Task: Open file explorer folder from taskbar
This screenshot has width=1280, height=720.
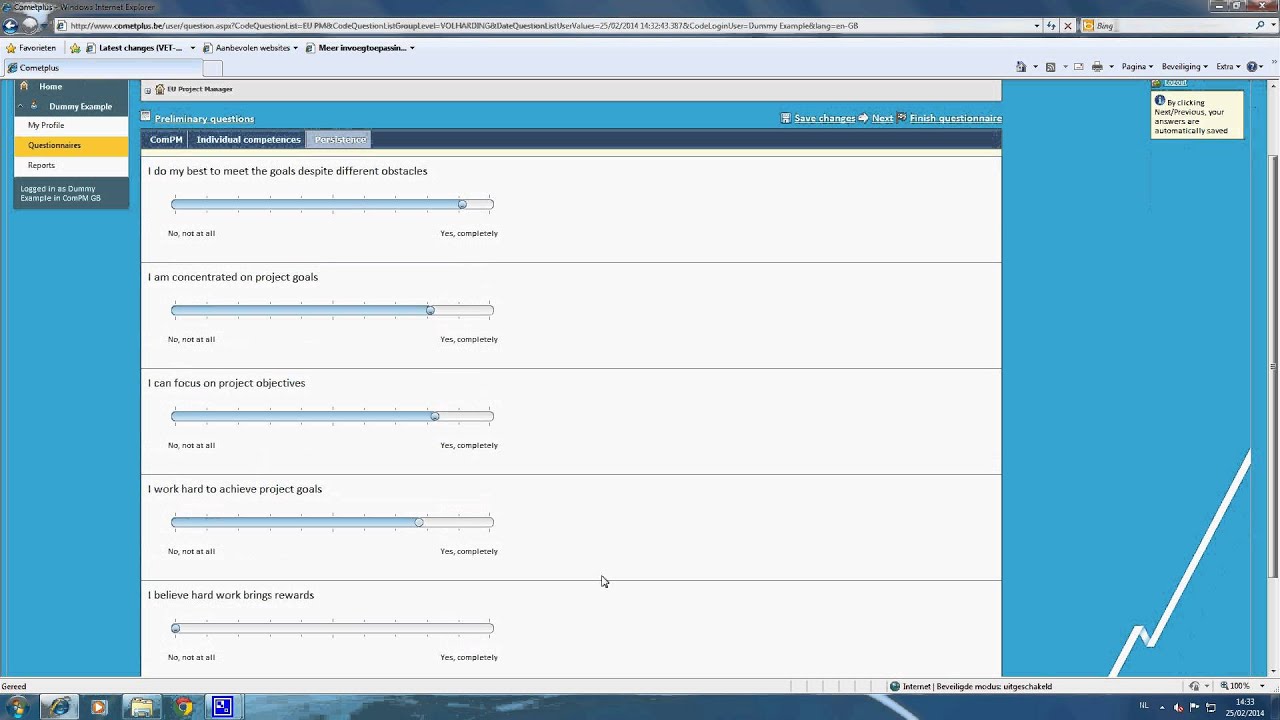Action: pos(142,707)
